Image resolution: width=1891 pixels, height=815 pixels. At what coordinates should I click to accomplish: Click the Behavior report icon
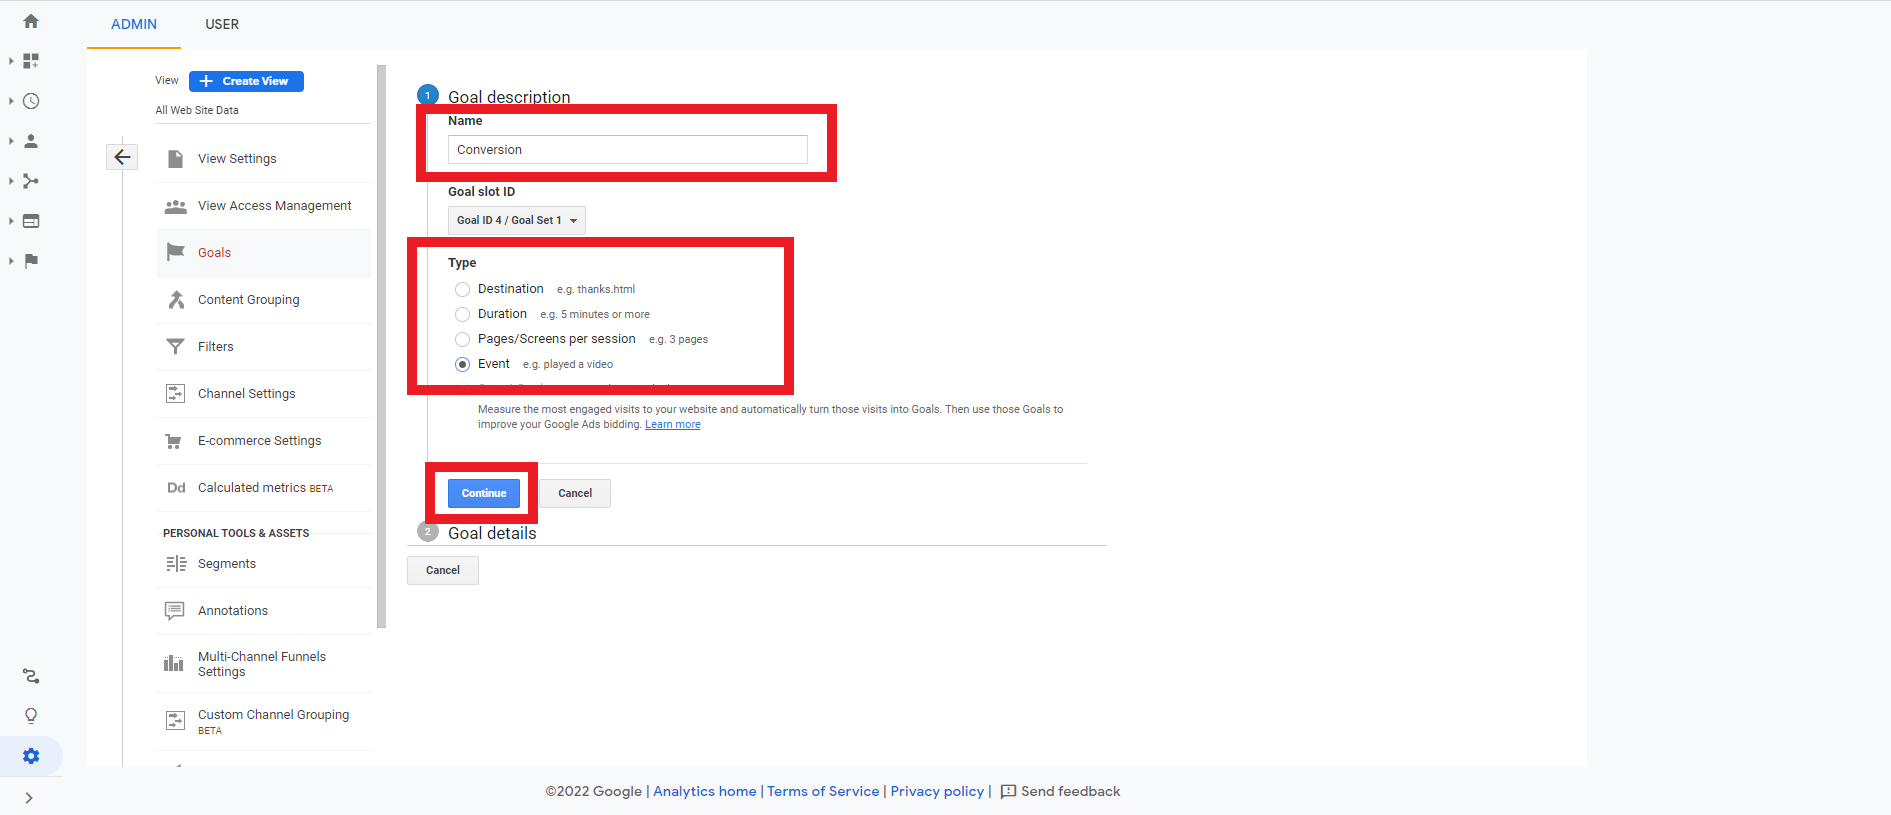(x=31, y=221)
